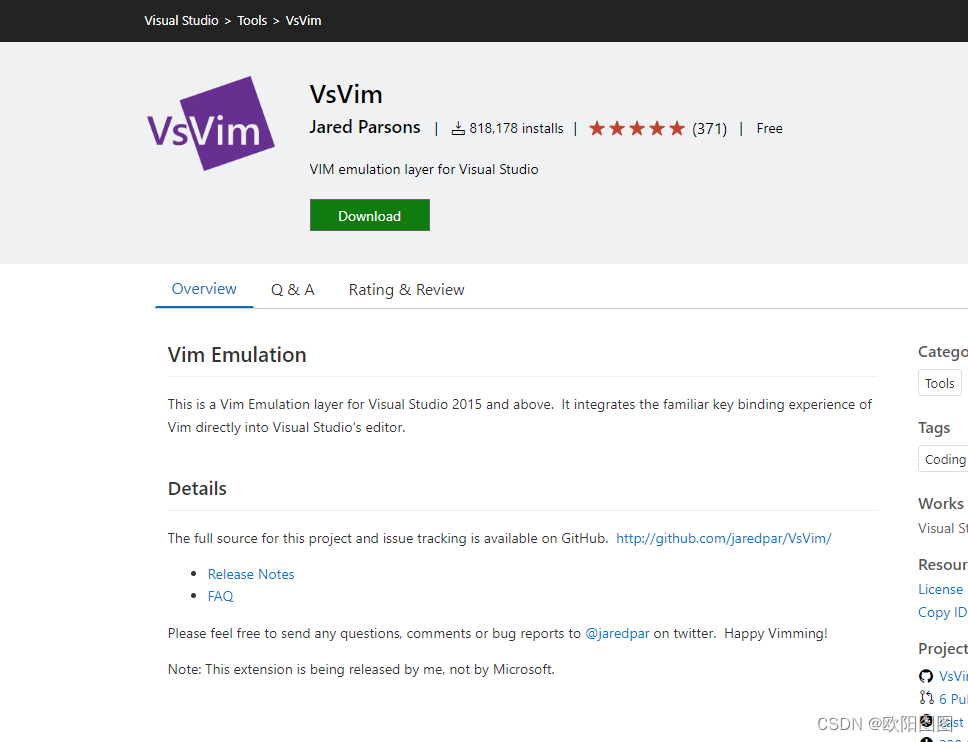Click the installs download icon
The height and width of the screenshot is (742, 968).
[x=458, y=128]
